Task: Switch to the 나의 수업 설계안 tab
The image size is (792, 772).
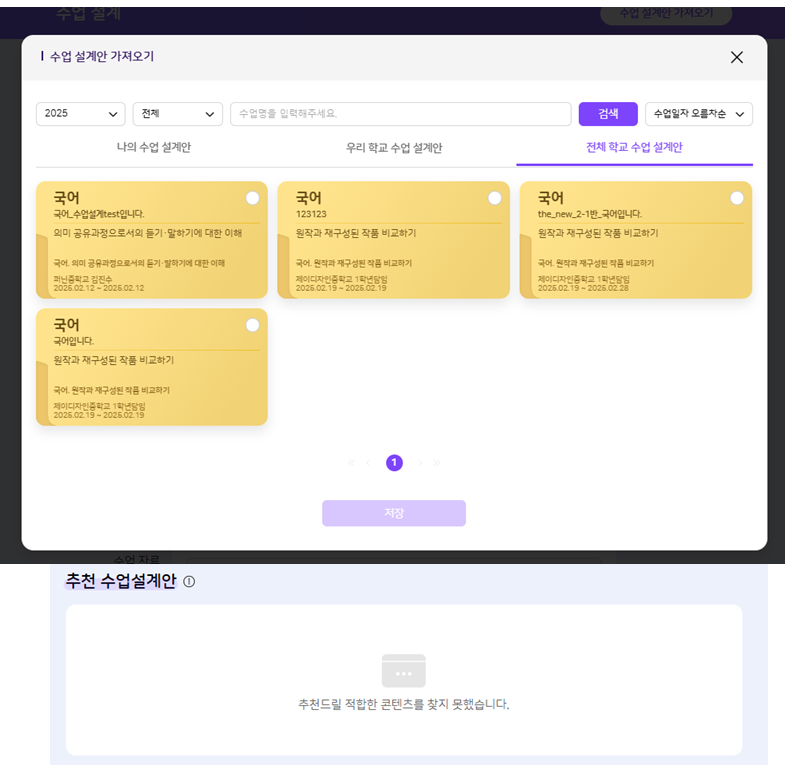Action: coord(153,148)
